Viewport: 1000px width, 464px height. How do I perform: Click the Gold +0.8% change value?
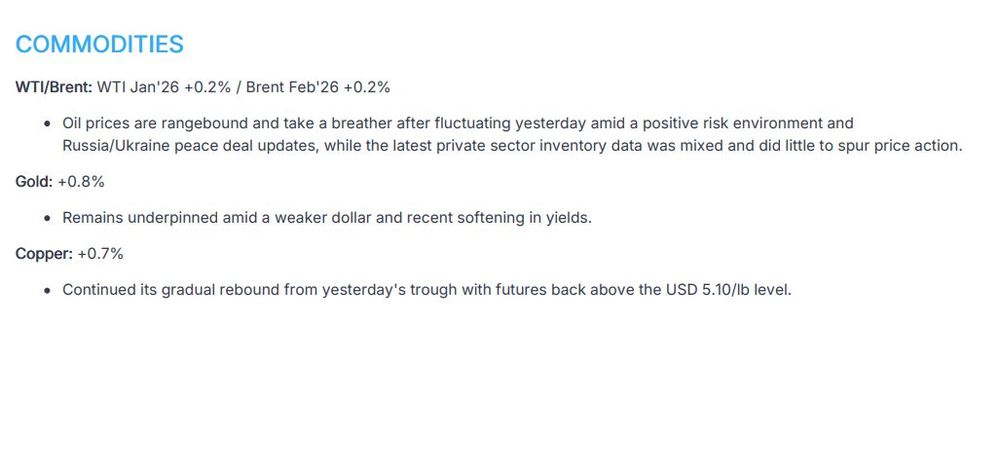81,182
